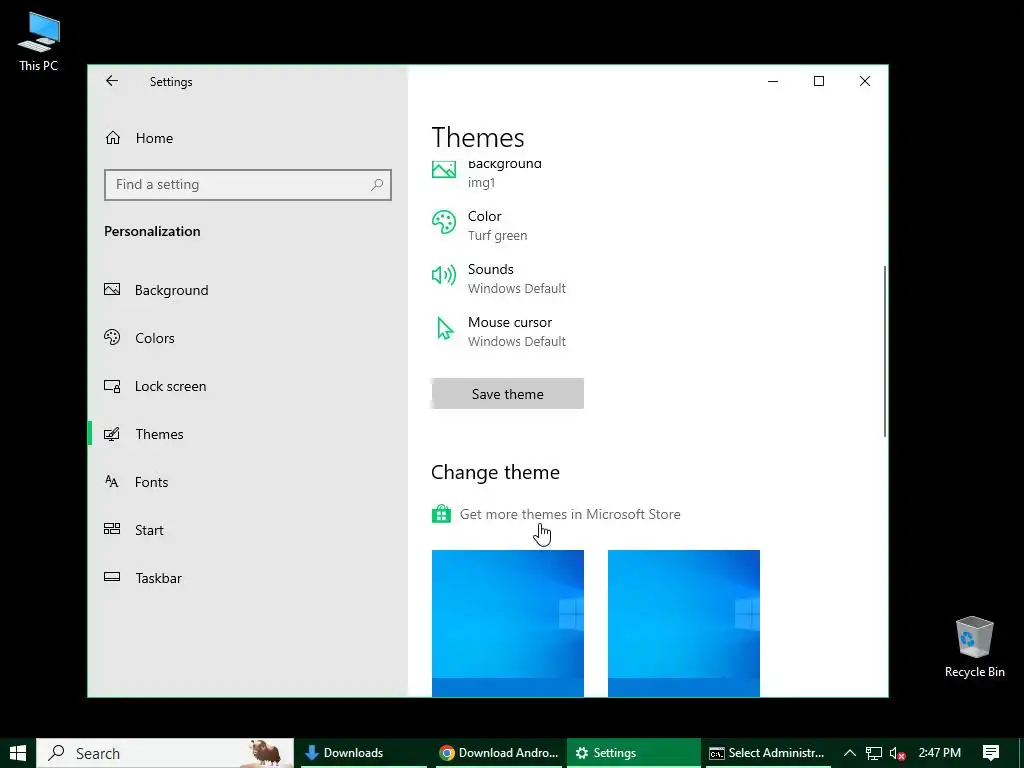Click the network tray icon
Image resolution: width=1024 pixels, height=768 pixels.
874,753
